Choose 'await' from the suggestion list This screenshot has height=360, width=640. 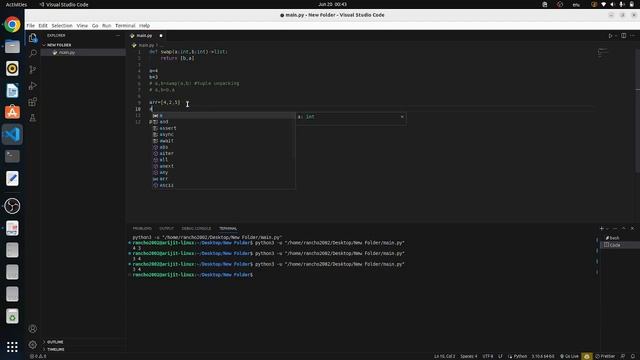coord(224,141)
